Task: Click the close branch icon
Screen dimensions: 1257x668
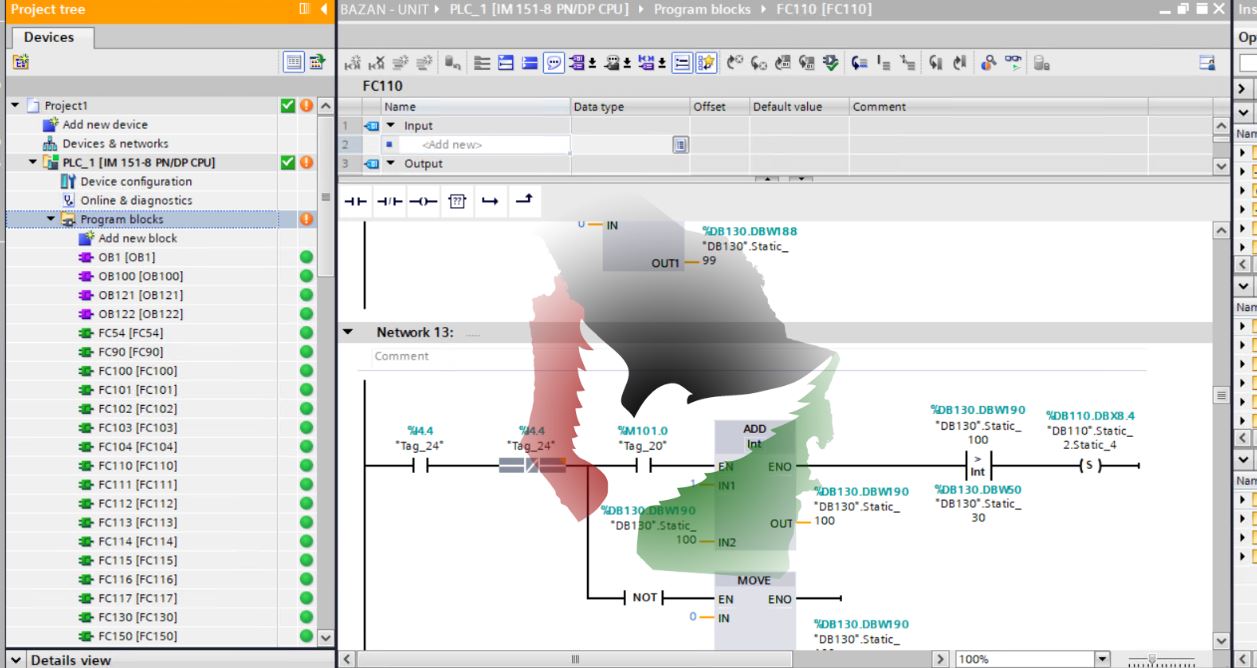Action: (x=523, y=201)
